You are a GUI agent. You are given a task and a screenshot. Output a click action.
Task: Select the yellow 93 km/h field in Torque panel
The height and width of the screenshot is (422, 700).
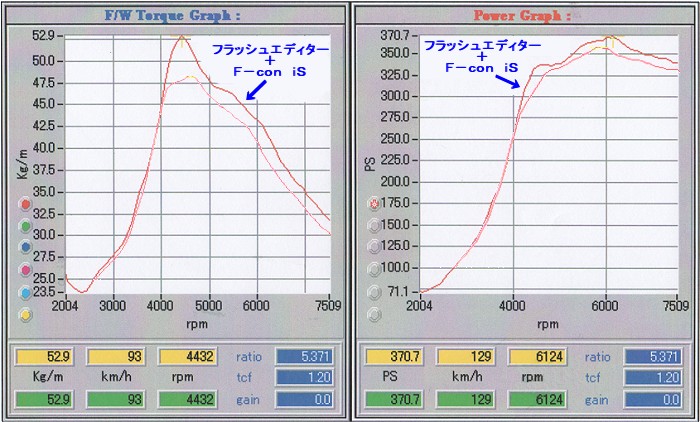click(116, 357)
